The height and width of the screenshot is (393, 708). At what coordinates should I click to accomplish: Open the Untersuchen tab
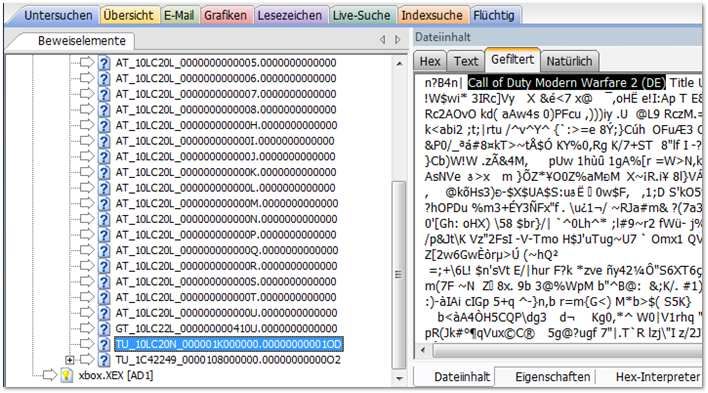(58, 16)
